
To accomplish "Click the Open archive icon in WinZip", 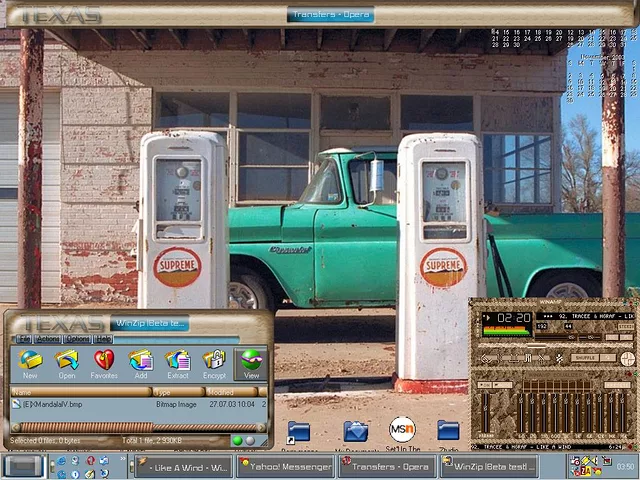I will click(x=67, y=362).
